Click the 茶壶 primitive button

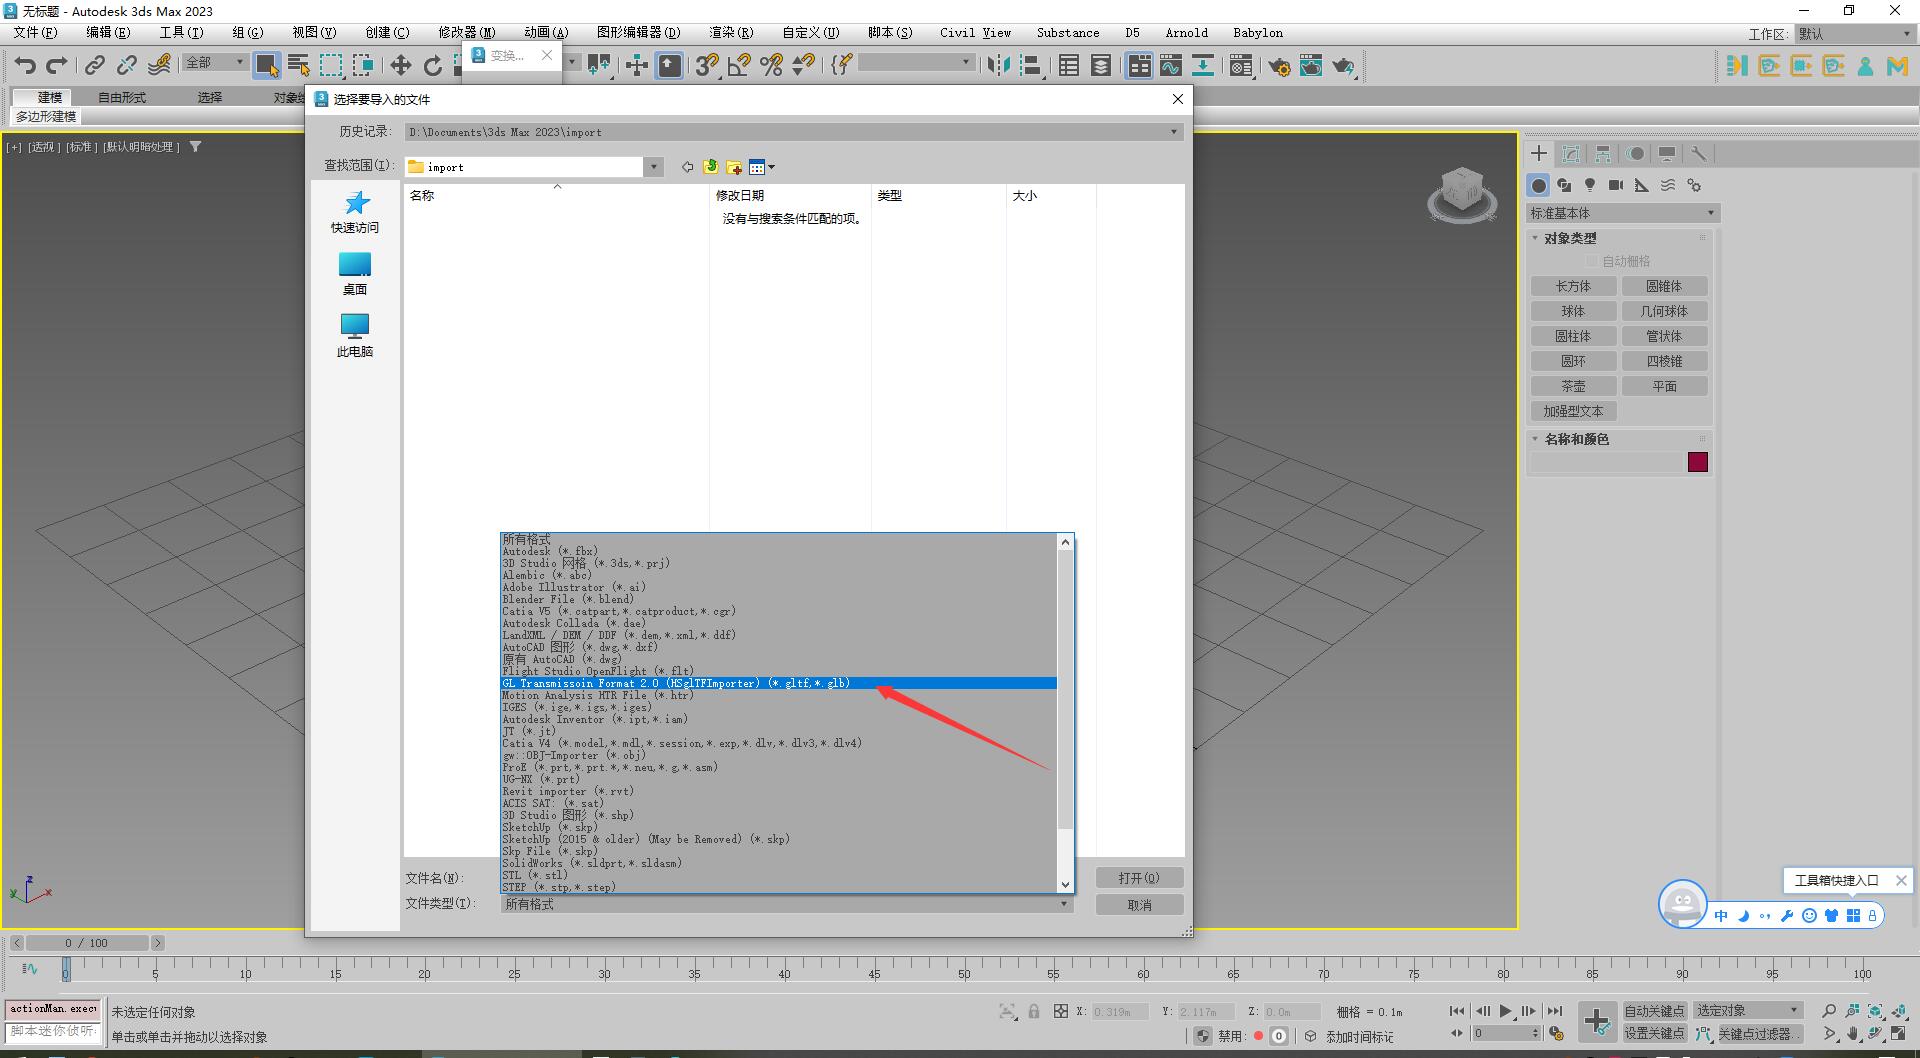tap(1573, 386)
